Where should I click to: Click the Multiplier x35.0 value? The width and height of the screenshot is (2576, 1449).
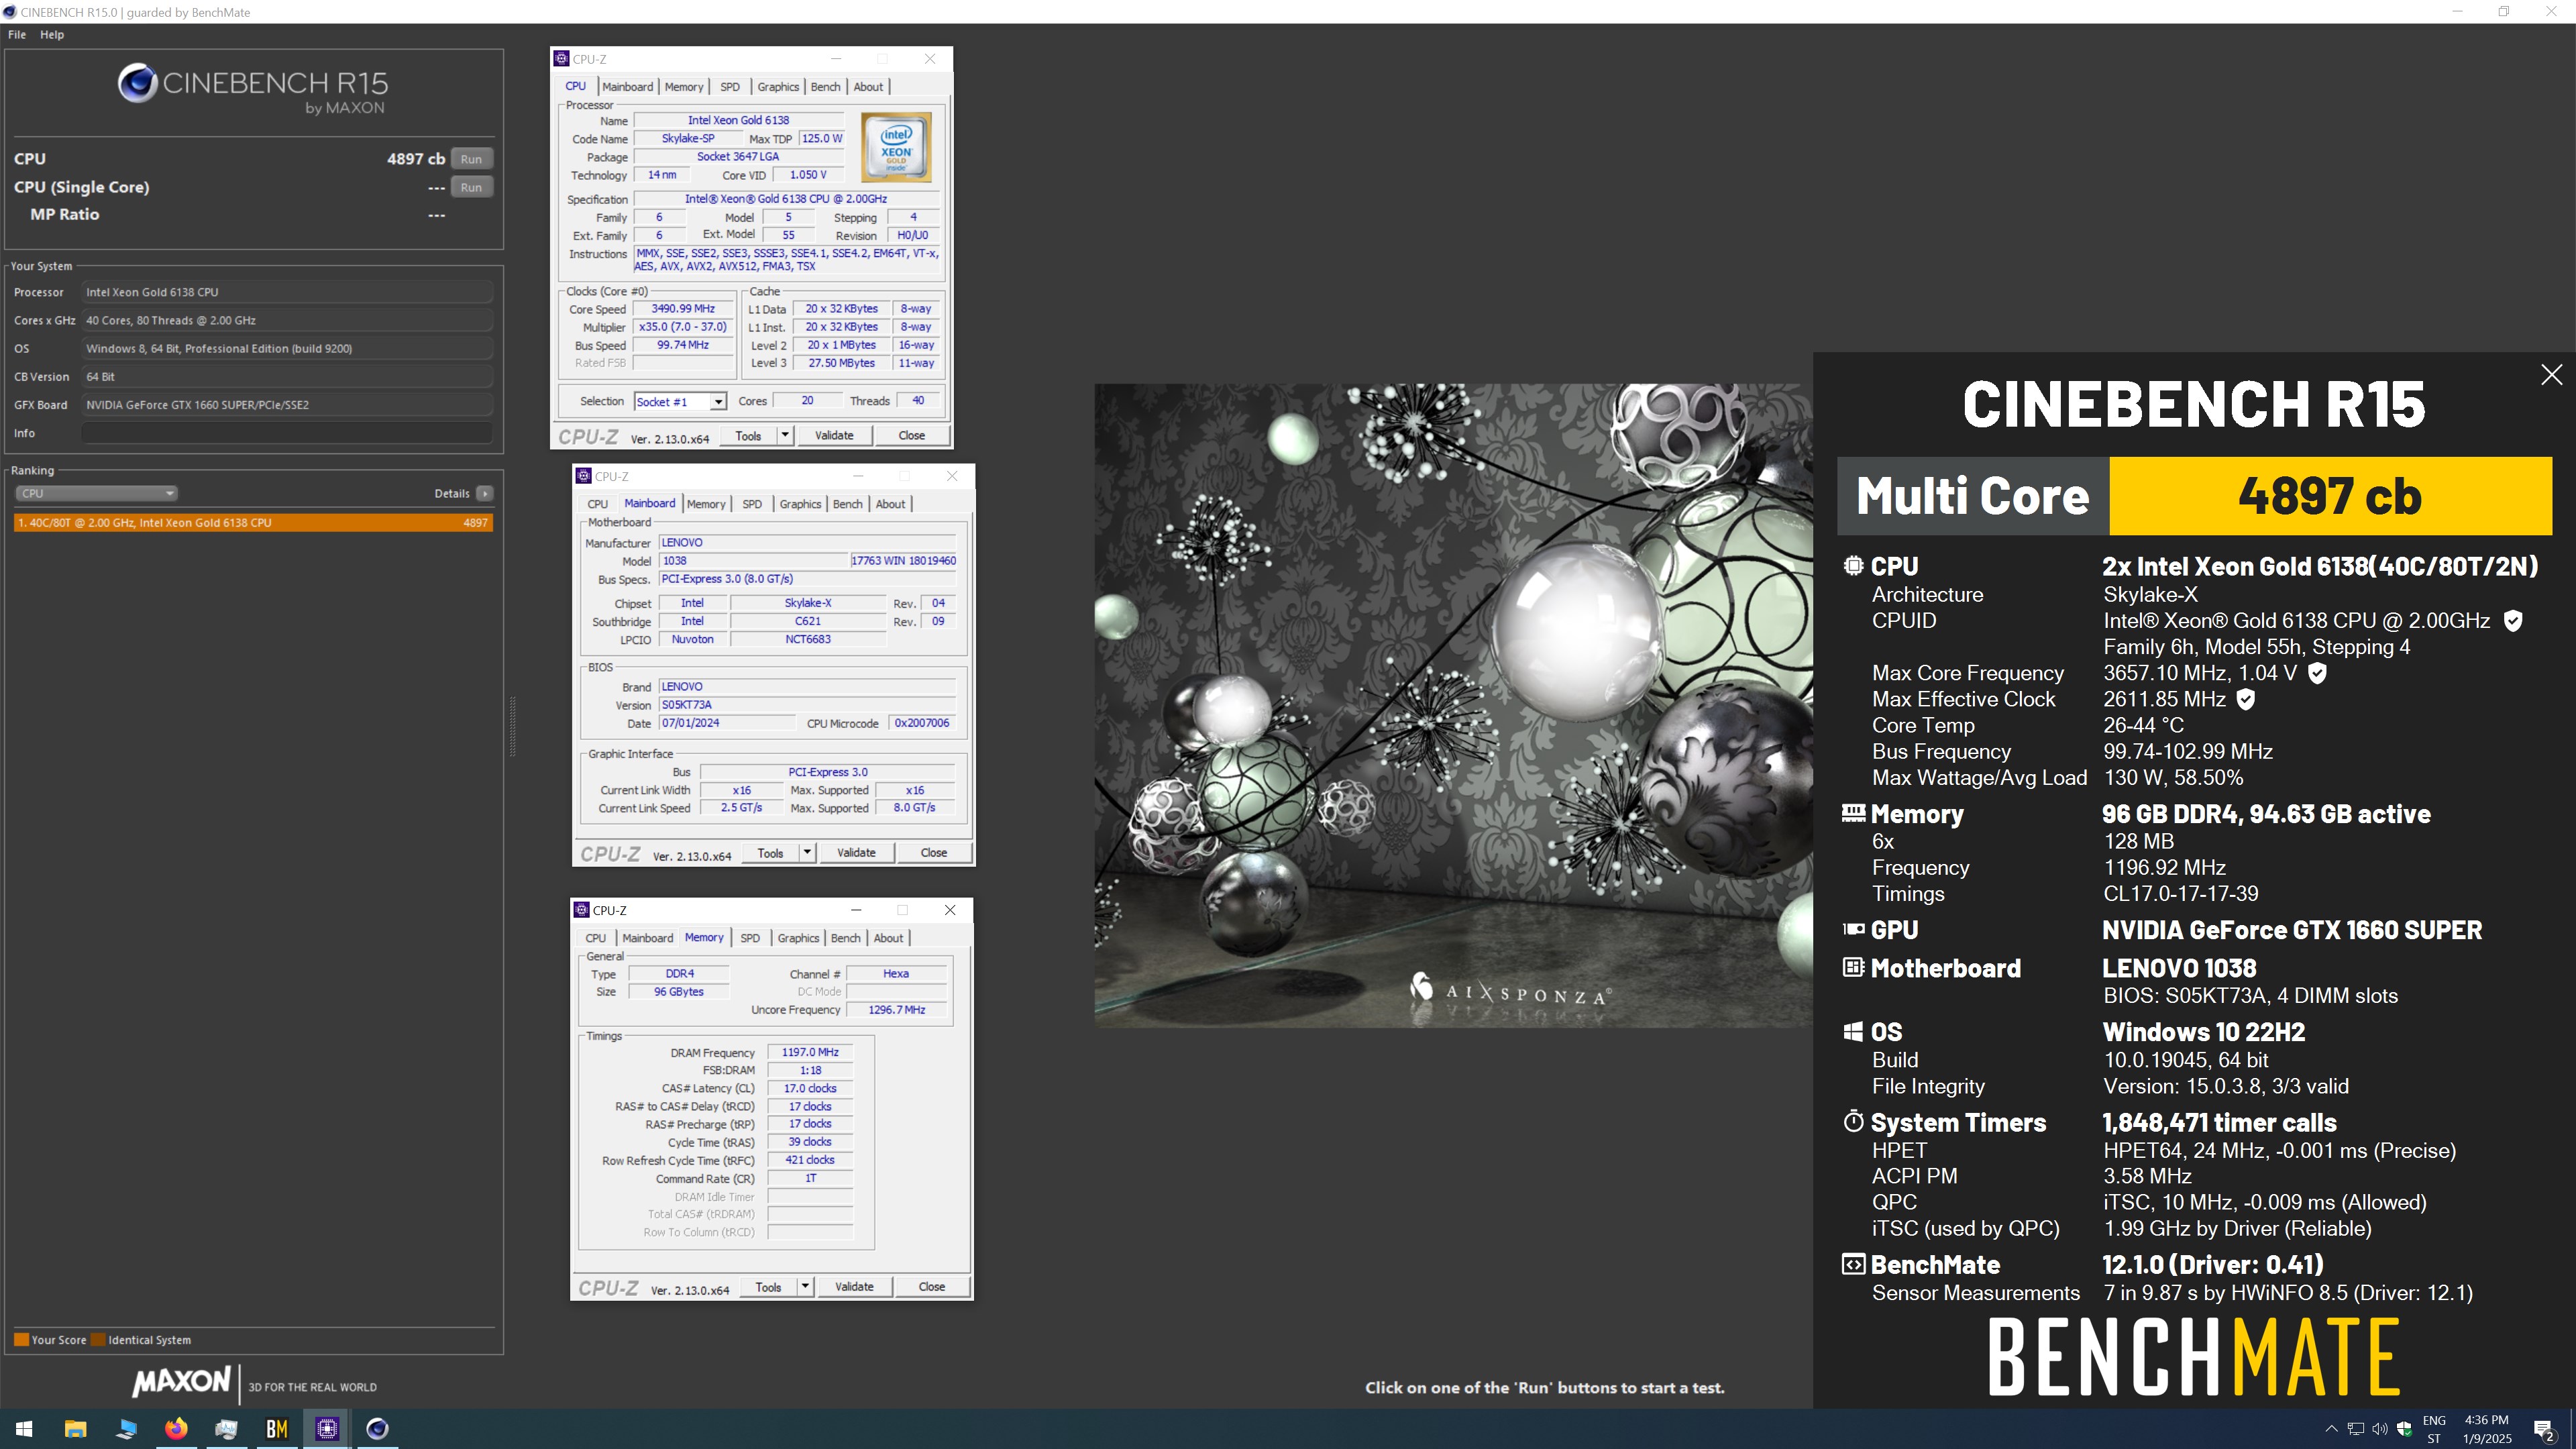coord(683,327)
